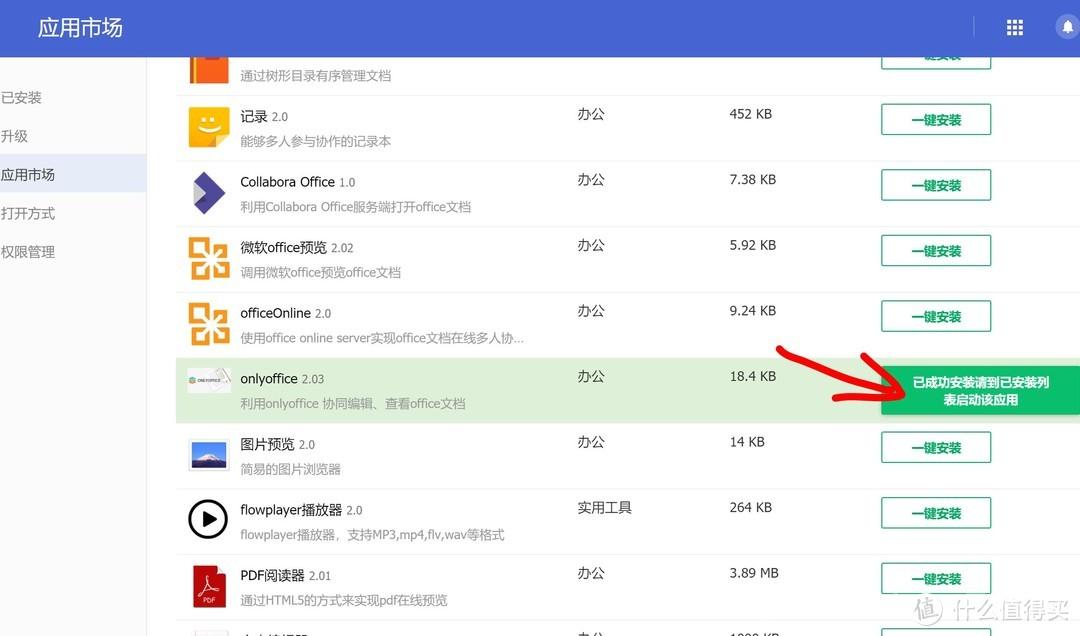Click the notification bell icon

pos(1067,28)
